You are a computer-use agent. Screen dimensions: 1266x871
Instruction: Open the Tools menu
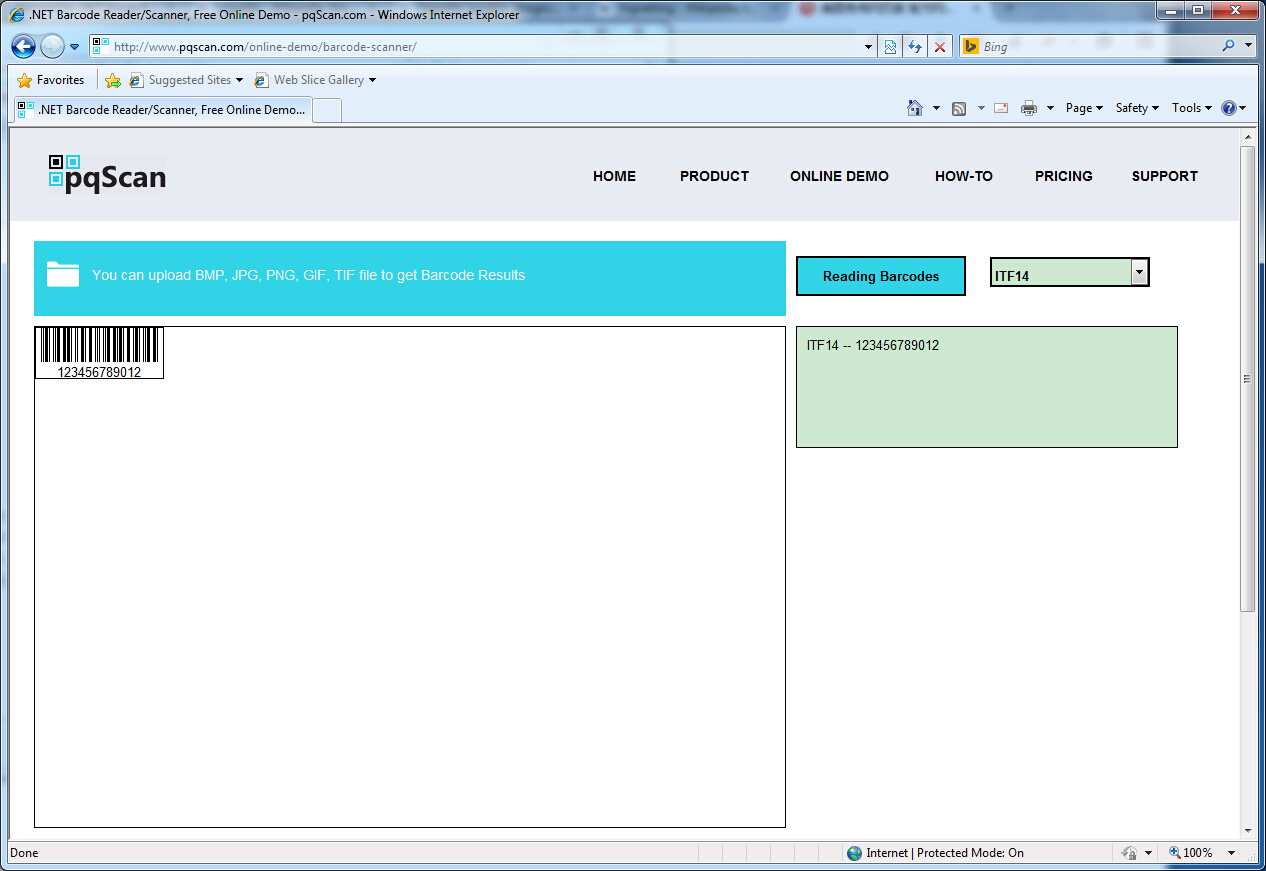click(x=1192, y=108)
